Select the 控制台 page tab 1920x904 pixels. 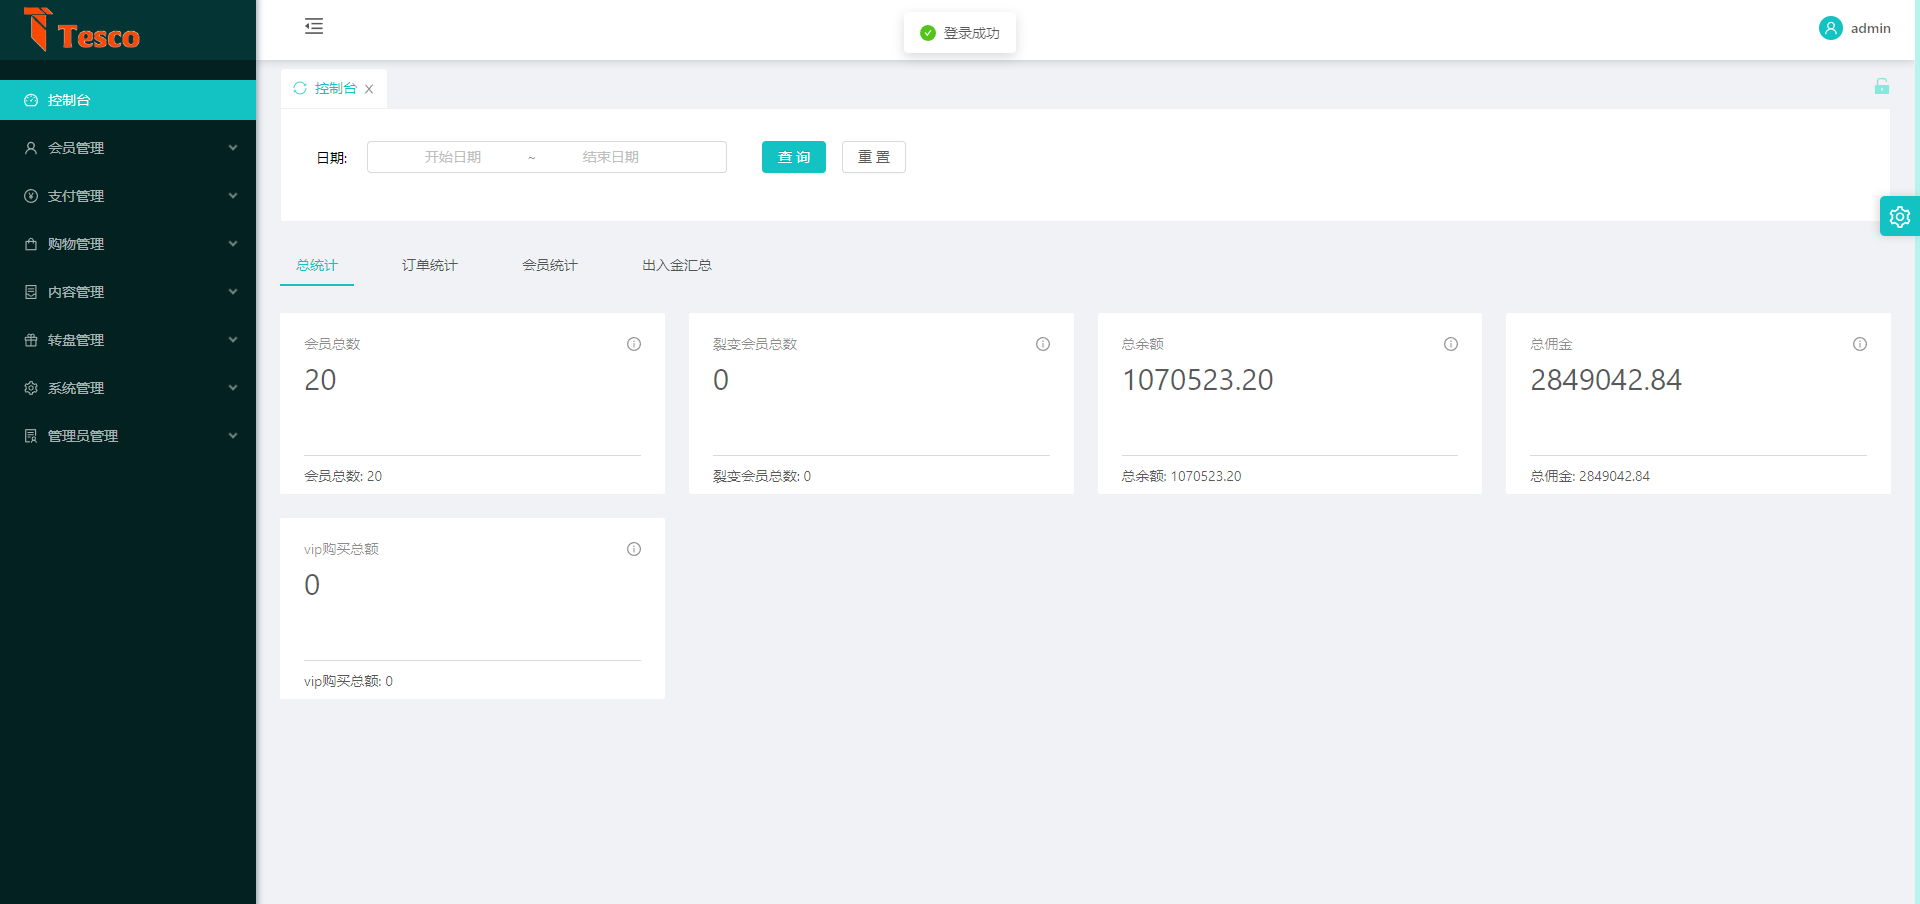pyautogui.click(x=336, y=88)
